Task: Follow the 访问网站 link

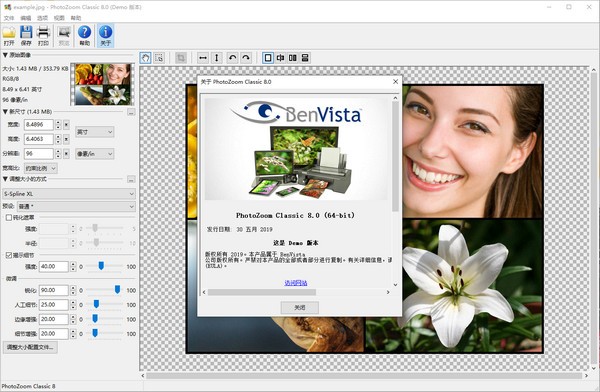Action: (296, 283)
